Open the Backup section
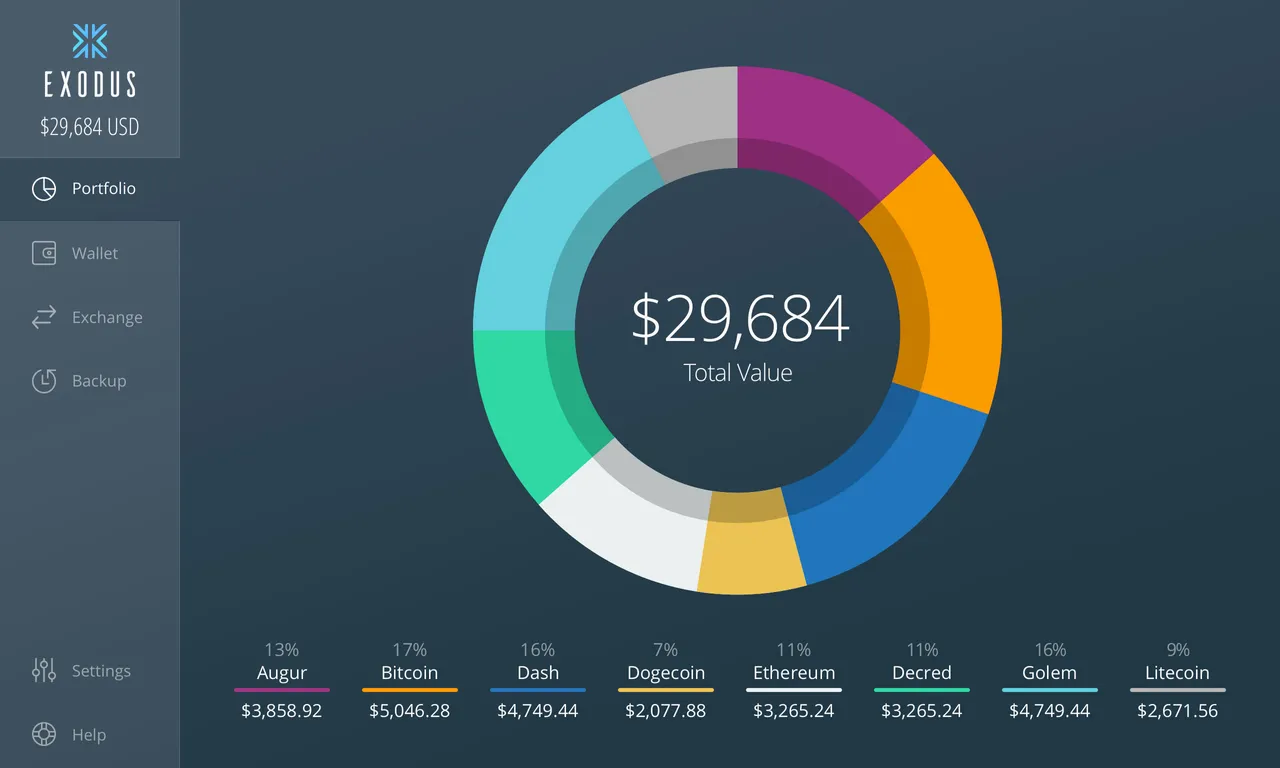 coord(90,381)
